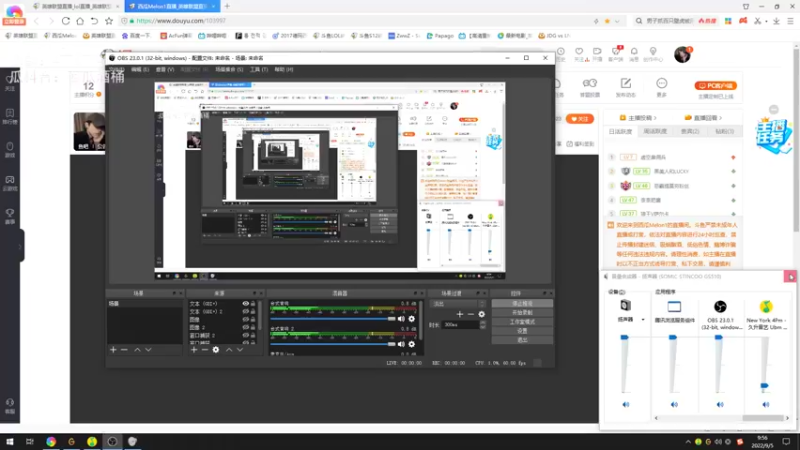
Task: Mute speaker device in Windows volume mixer
Action: pos(626,405)
